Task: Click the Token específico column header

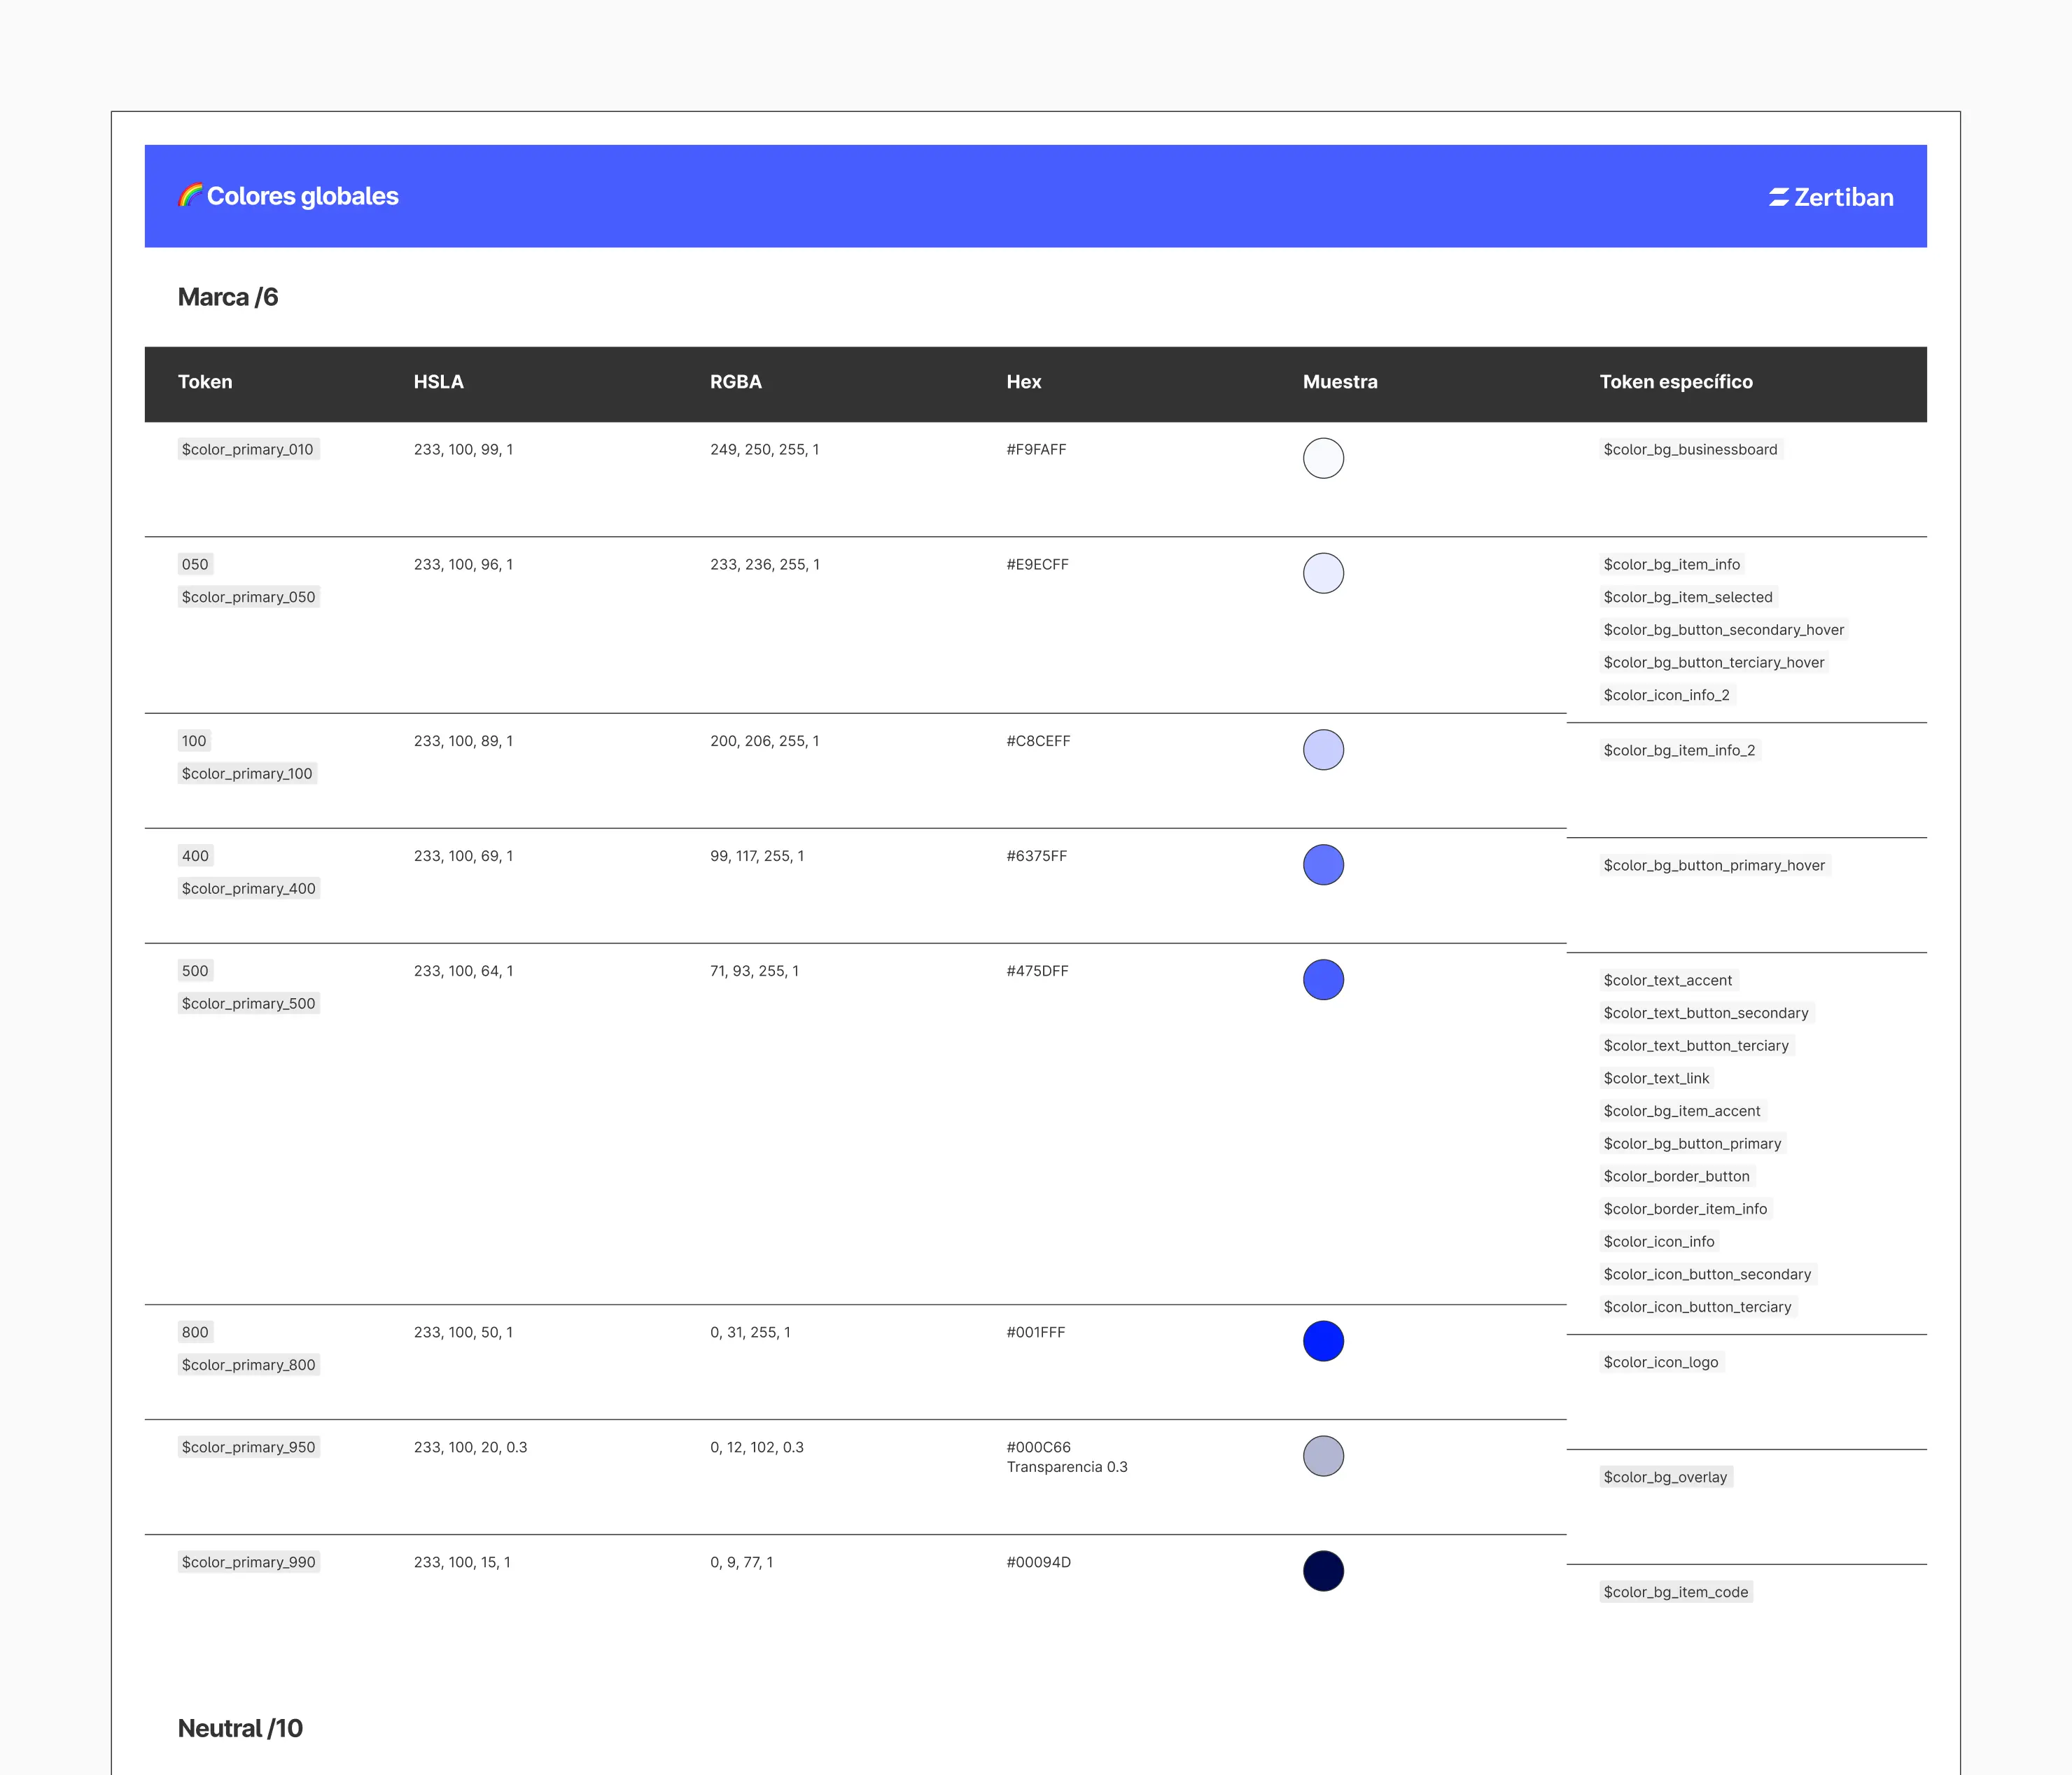Action: [1676, 382]
